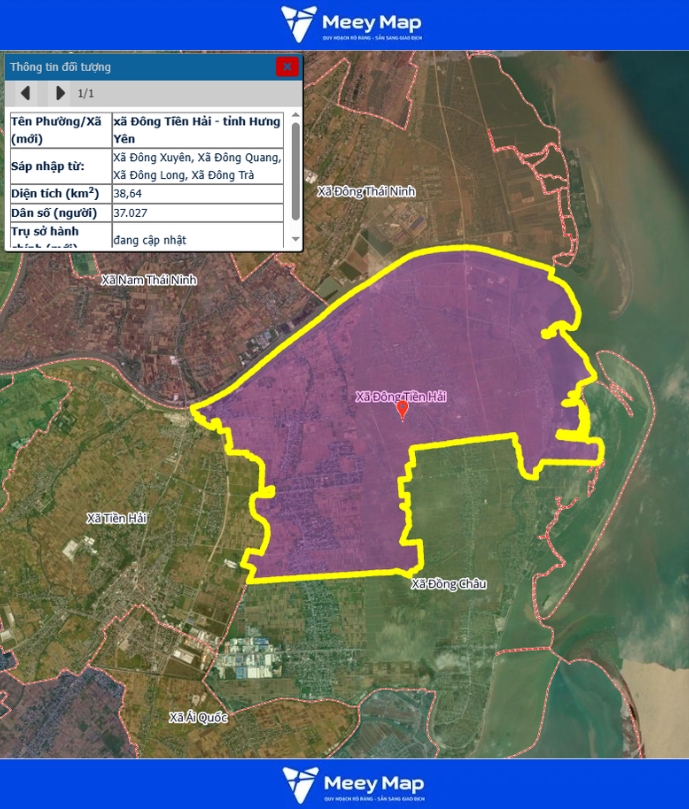The image size is (689, 809).
Task: Select the Xã Nam Thái Ninh map label
Action: [x=149, y=280]
